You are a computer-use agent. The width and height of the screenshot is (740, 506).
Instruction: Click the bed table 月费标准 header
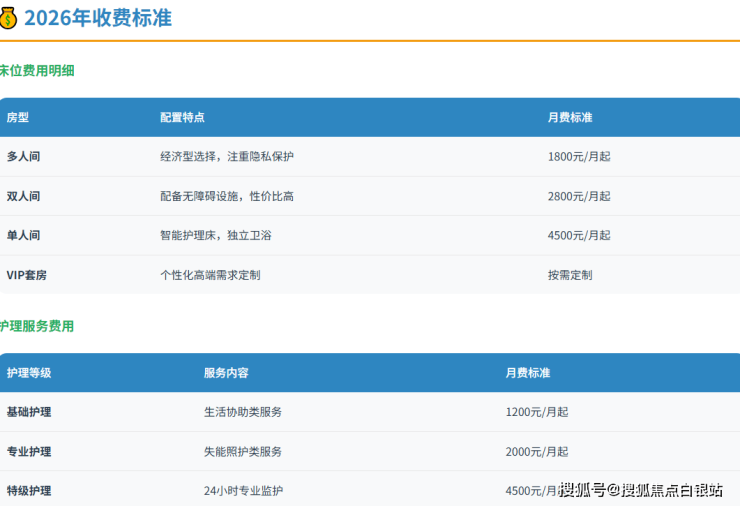(570, 117)
